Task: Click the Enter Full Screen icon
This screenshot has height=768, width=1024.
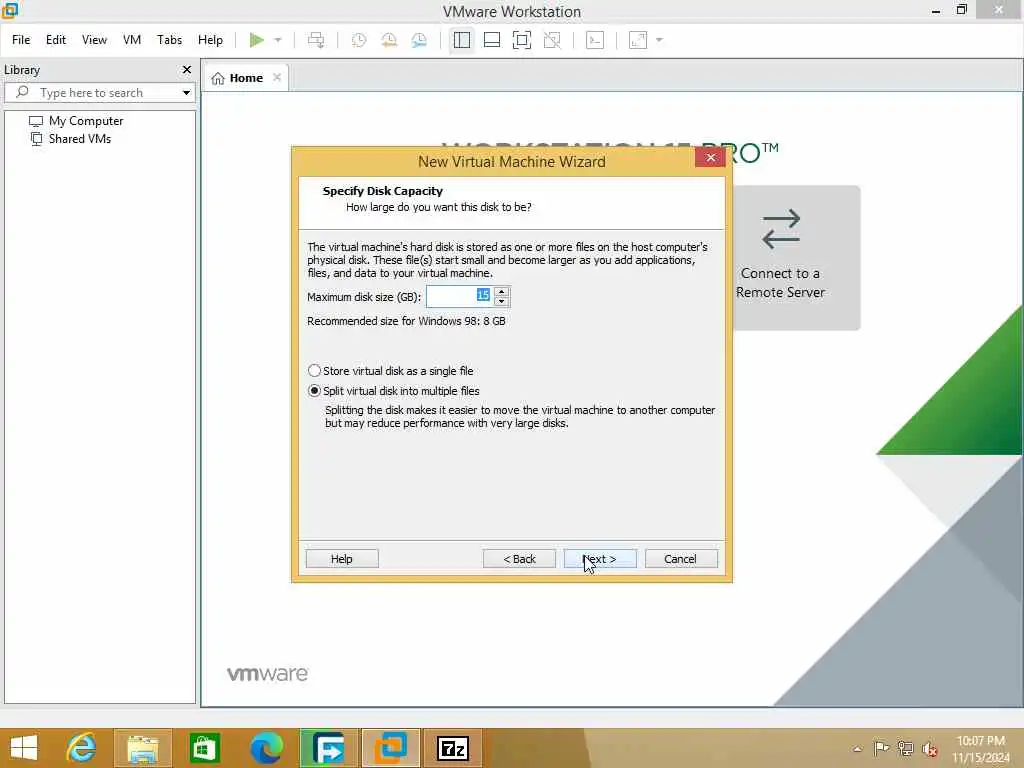Action: 522,40
